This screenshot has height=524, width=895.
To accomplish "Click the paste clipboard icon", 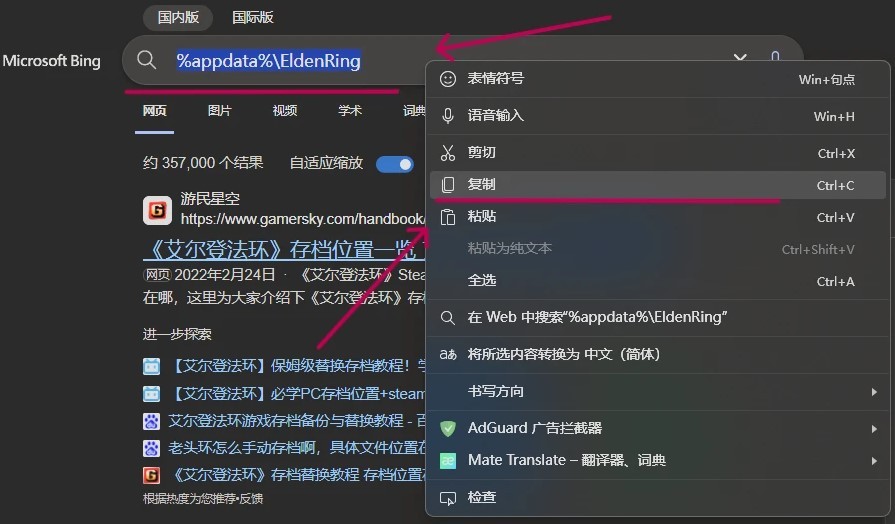I will click(448, 217).
